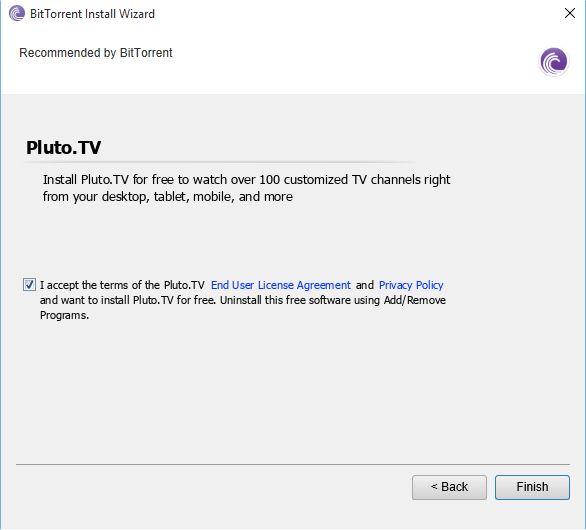Screen dimensions: 586x530
Task: Click the purple BitTorrent logo beside the header
Action: pyautogui.click(x=553, y=62)
